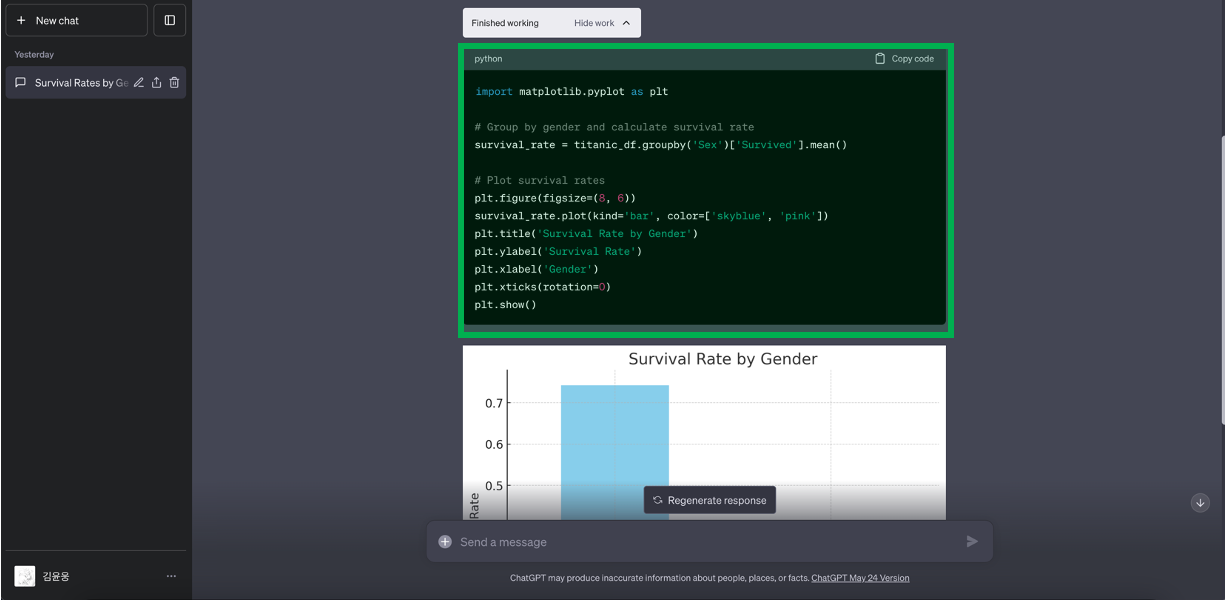This screenshot has width=1226, height=600.
Task: Share the chat via the share icon
Action: (156, 82)
